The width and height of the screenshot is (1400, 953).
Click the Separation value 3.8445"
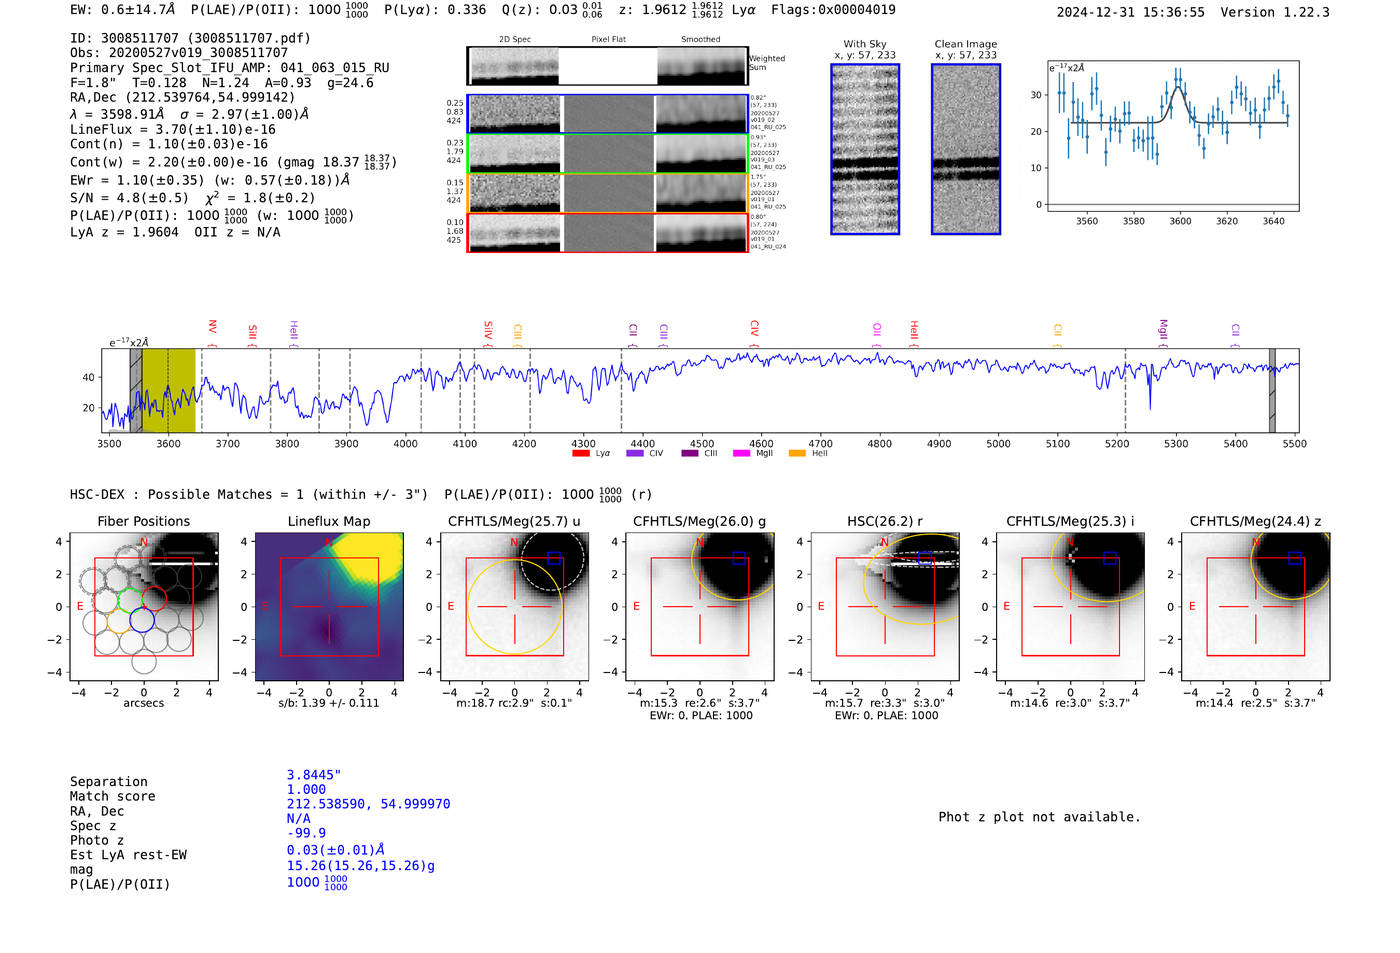click(314, 775)
